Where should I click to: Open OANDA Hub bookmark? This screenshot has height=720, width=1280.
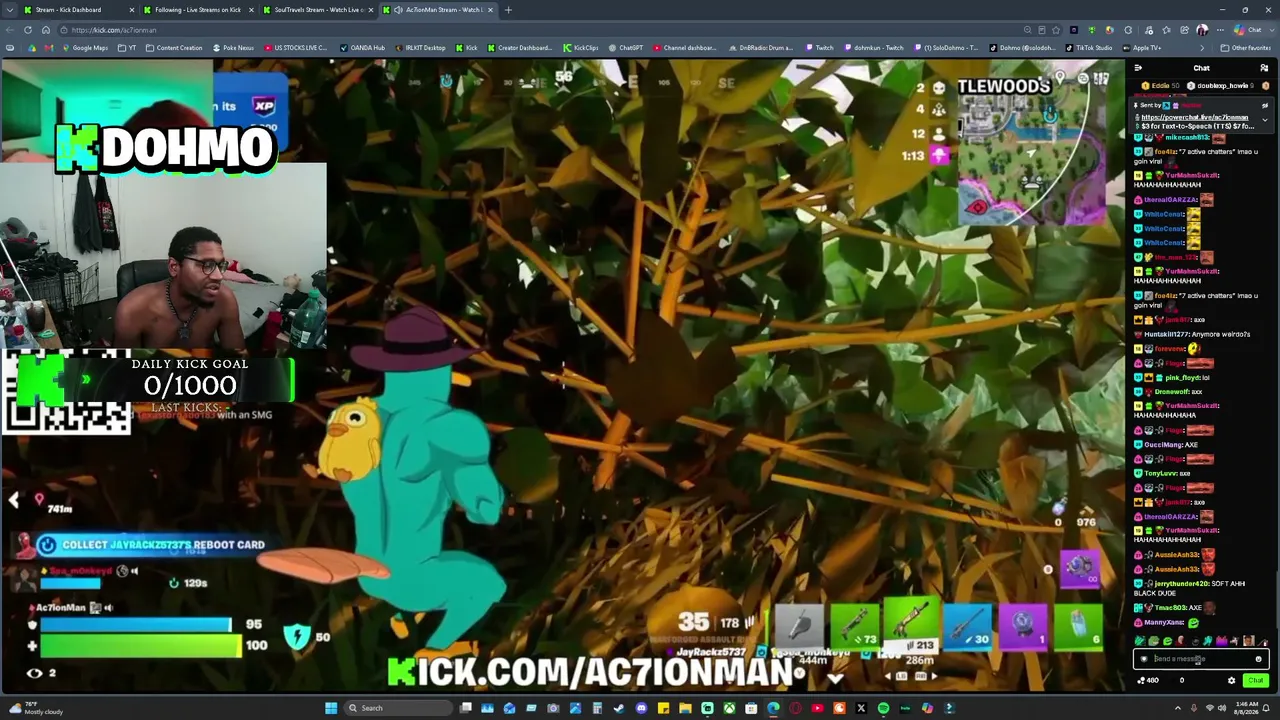[x=362, y=48]
